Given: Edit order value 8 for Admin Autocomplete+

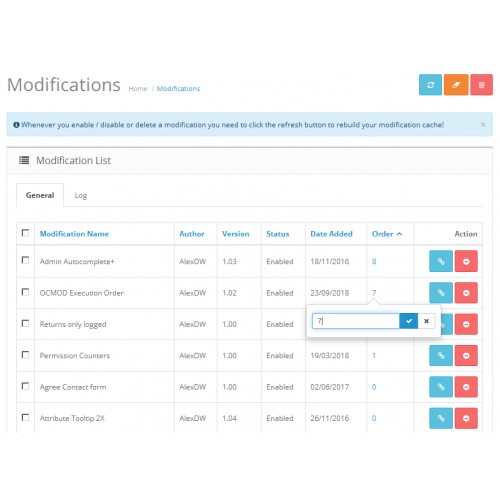Looking at the screenshot, I should coord(374,261).
